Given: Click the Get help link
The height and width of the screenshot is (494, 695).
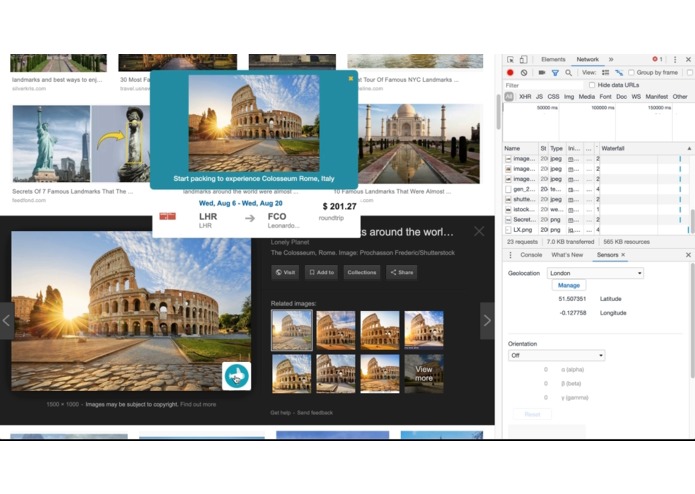Looking at the screenshot, I should [281, 413].
